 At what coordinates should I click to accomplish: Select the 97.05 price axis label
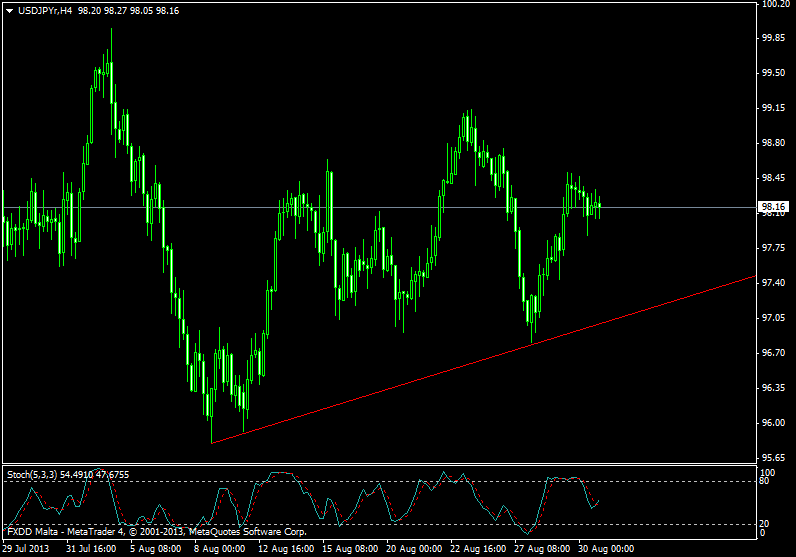click(x=774, y=318)
